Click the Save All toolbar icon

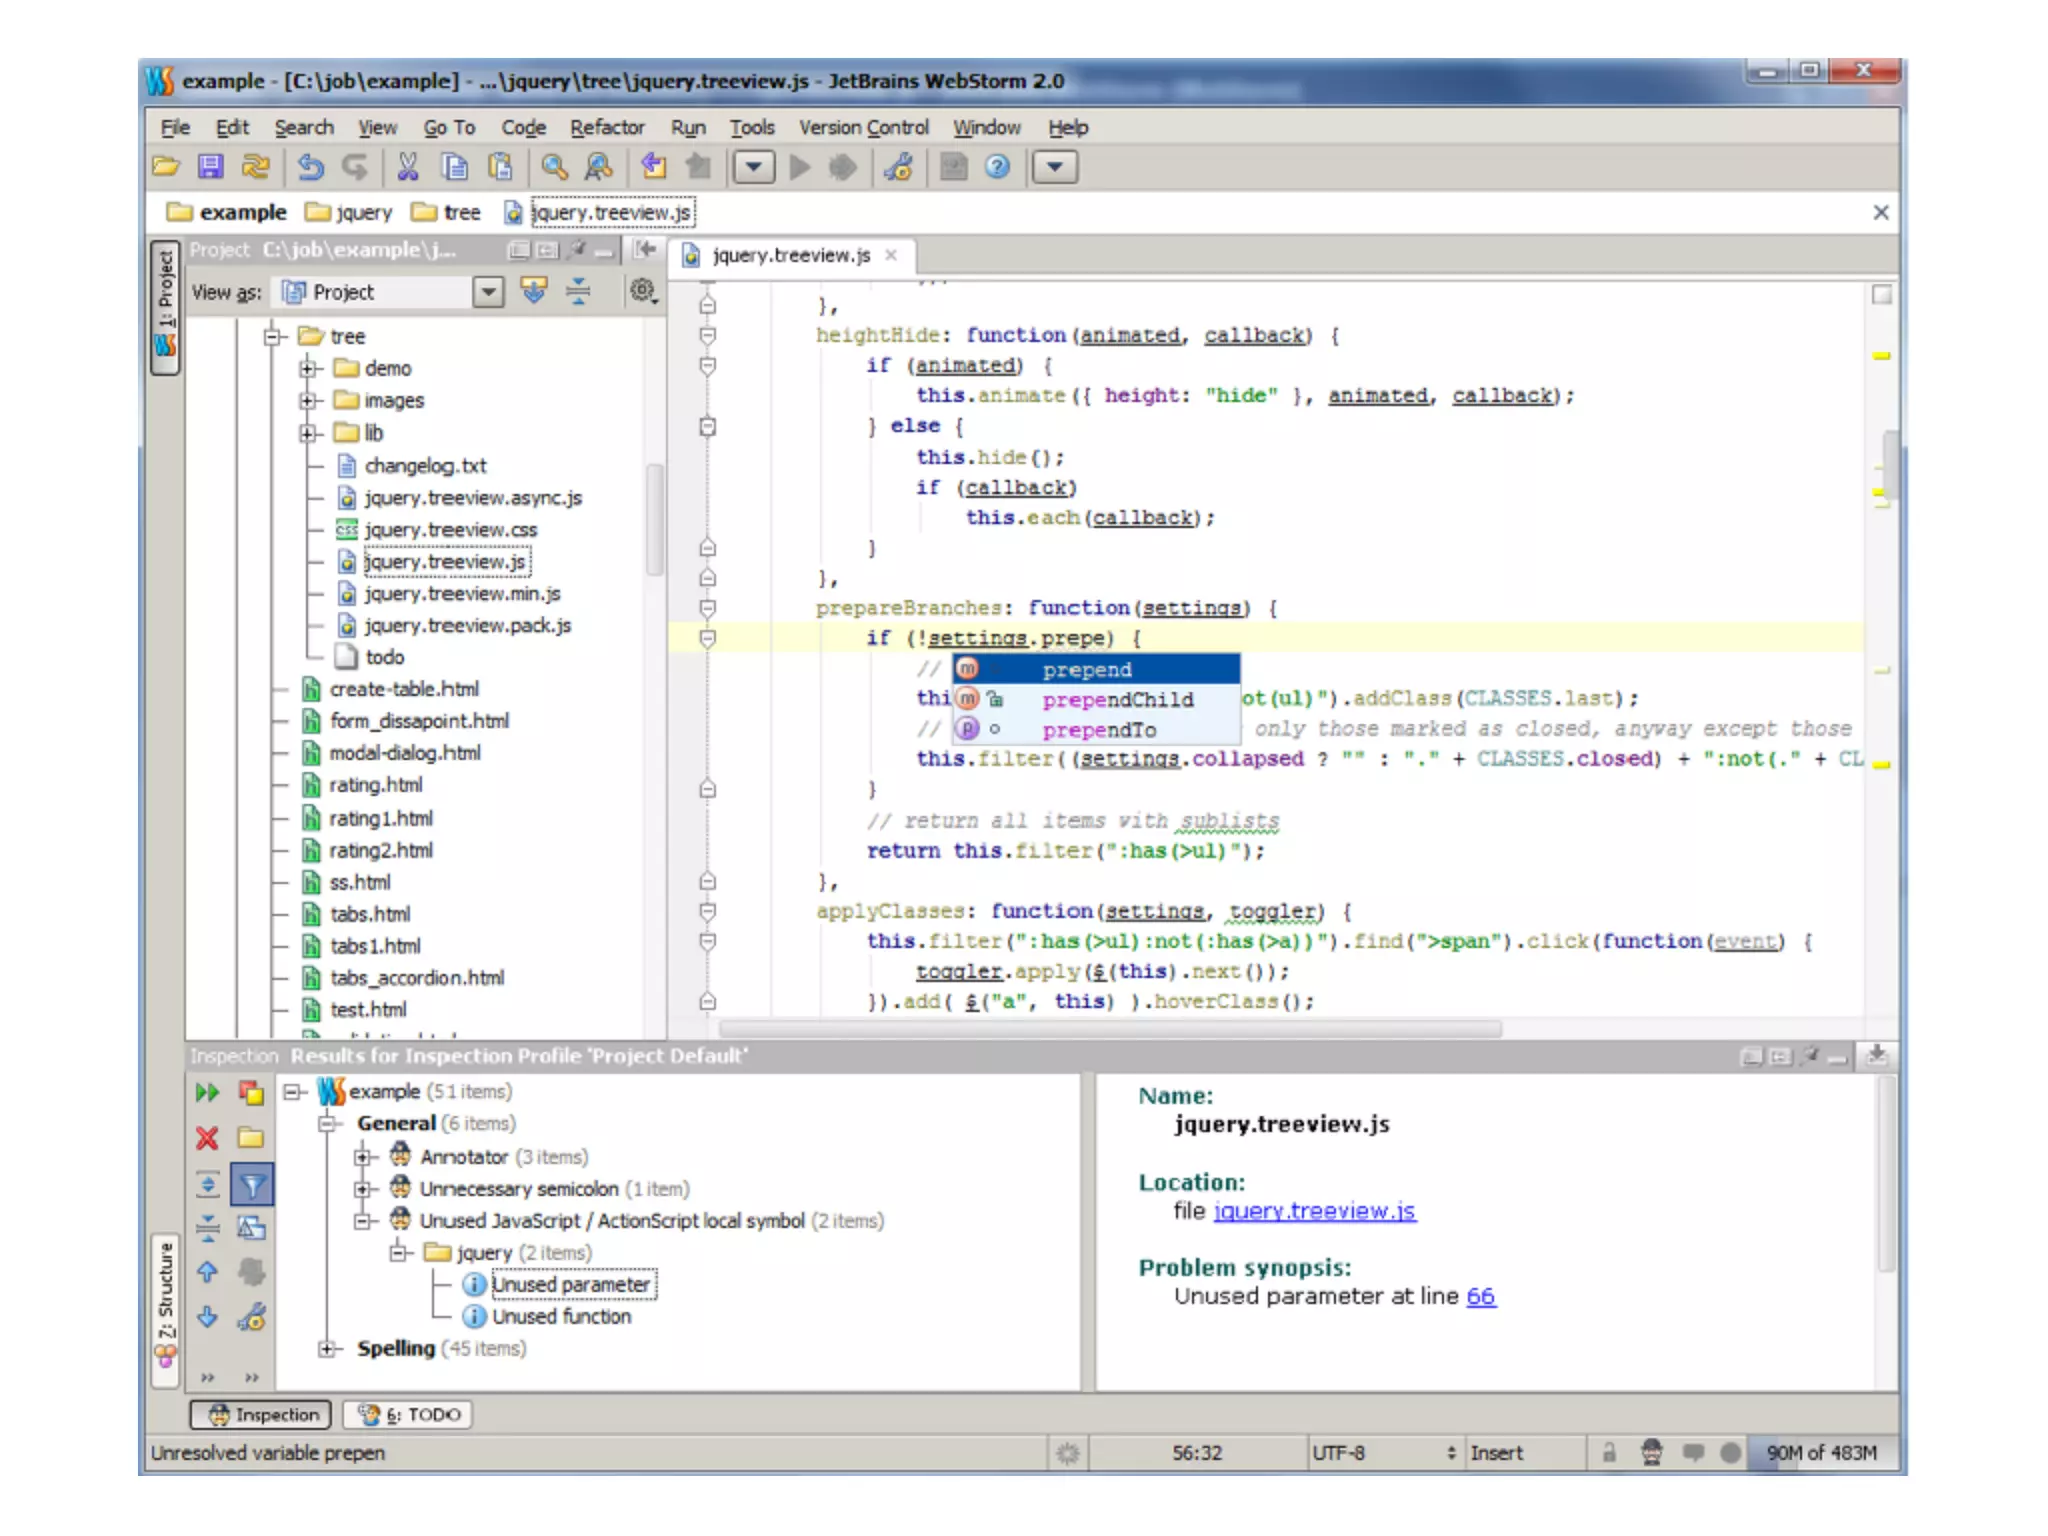[210, 167]
